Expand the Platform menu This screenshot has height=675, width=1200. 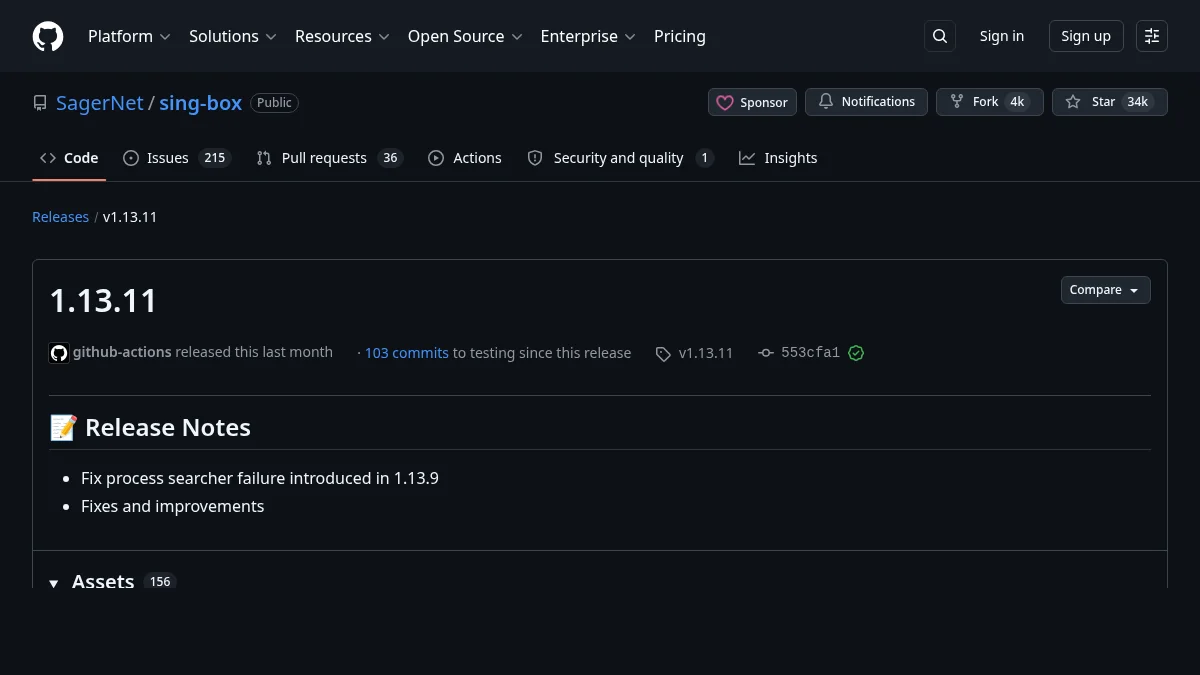coord(129,36)
